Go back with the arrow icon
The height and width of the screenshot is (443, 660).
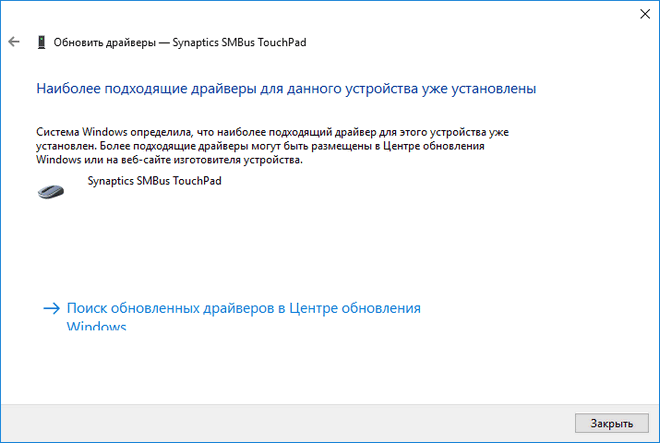tap(14, 42)
